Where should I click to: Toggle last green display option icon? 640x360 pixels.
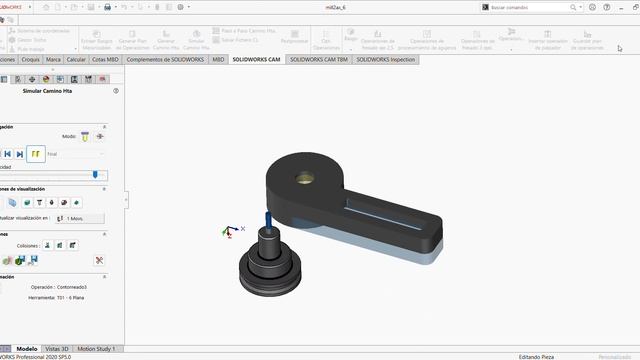click(77, 202)
